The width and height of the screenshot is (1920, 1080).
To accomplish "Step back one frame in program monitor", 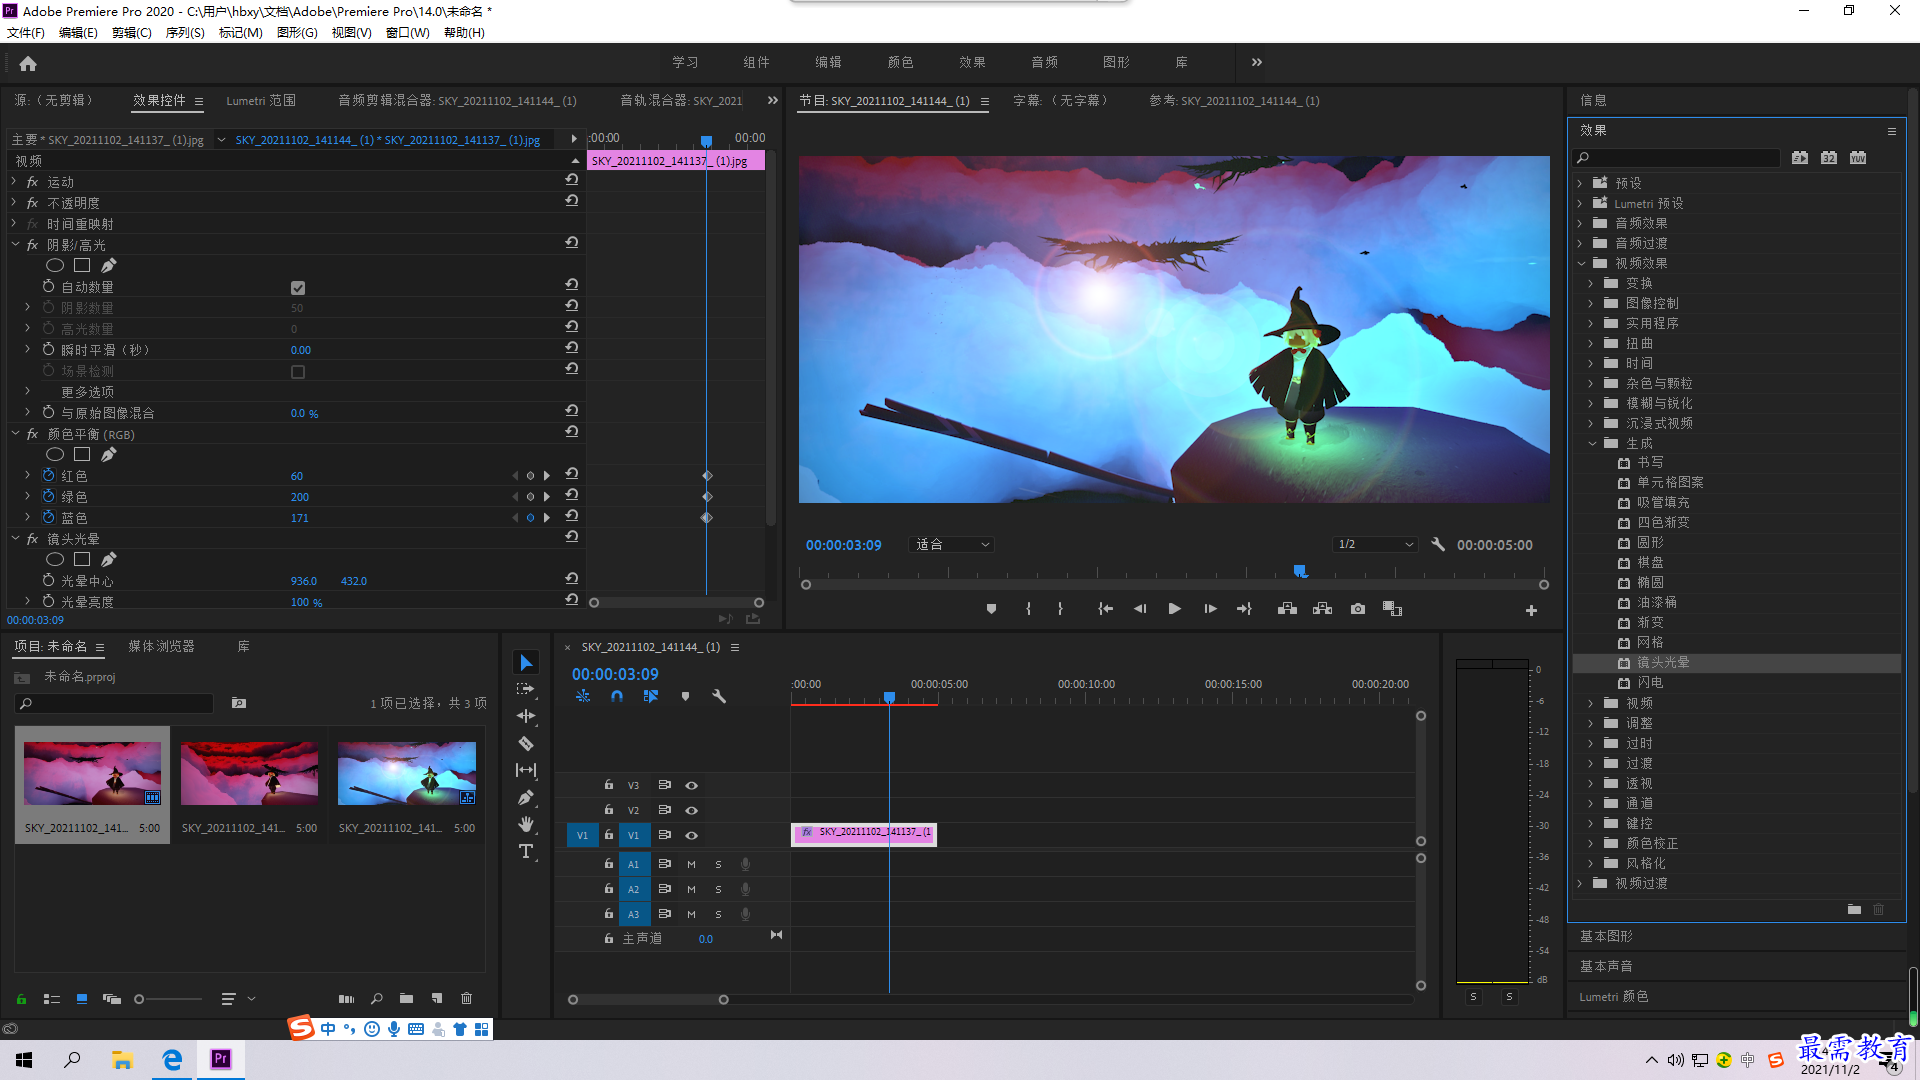I will click(x=1140, y=609).
